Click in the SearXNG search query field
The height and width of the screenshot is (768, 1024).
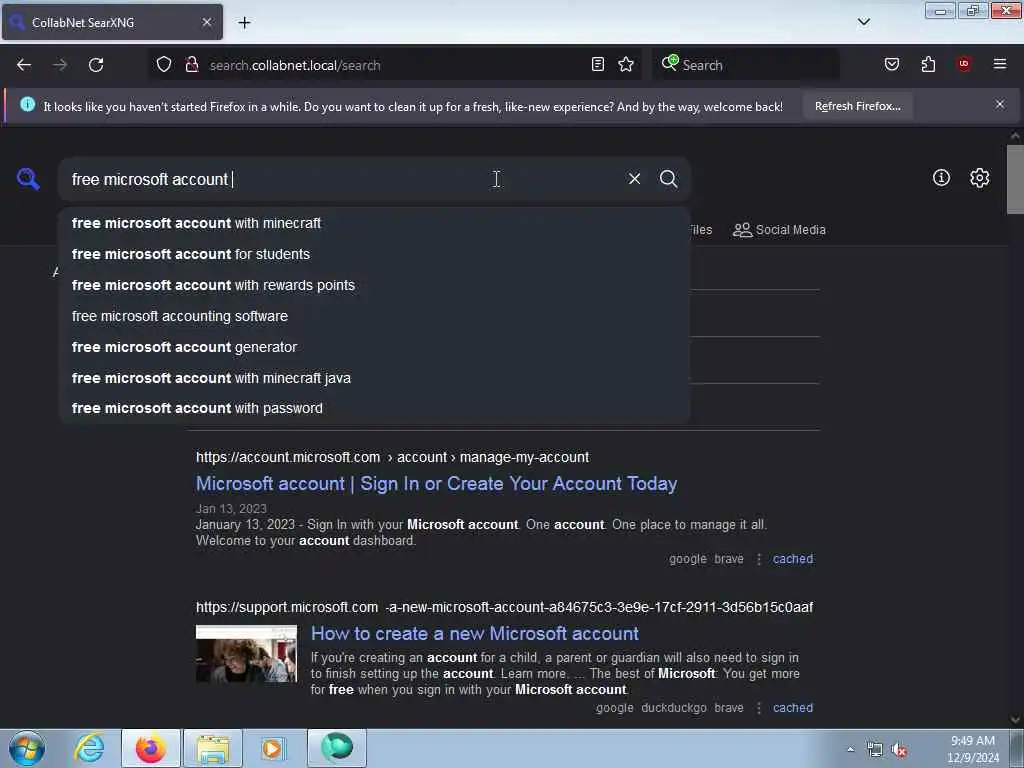click(x=340, y=179)
